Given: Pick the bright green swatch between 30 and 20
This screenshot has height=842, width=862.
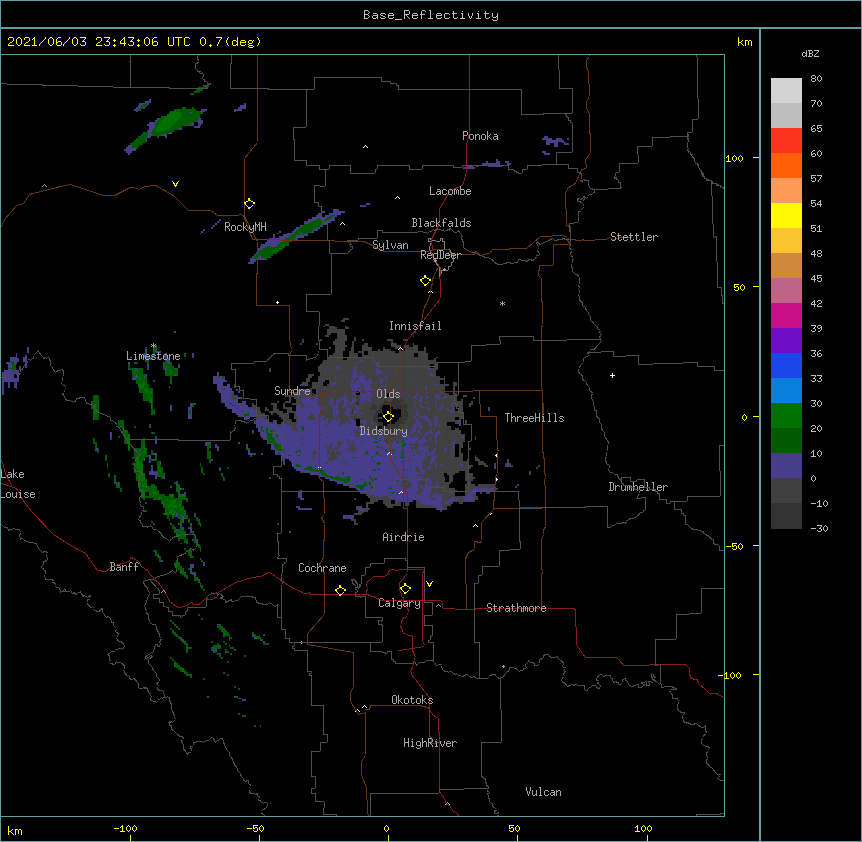Looking at the screenshot, I should [x=786, y=416].
